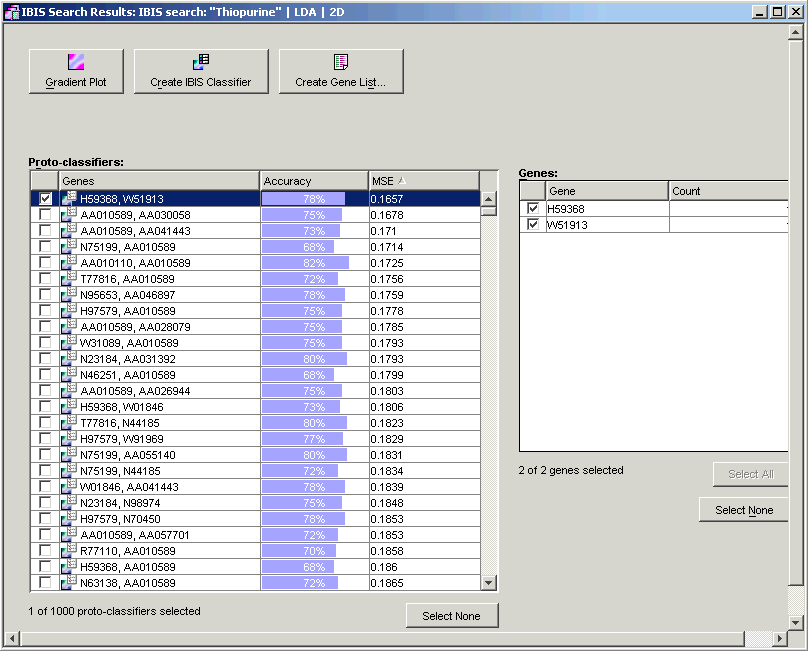Click window horizontal scrollbar right arrow
This screenshot has width=808, height=651.
pyautogui.click(x=780, y=639)
